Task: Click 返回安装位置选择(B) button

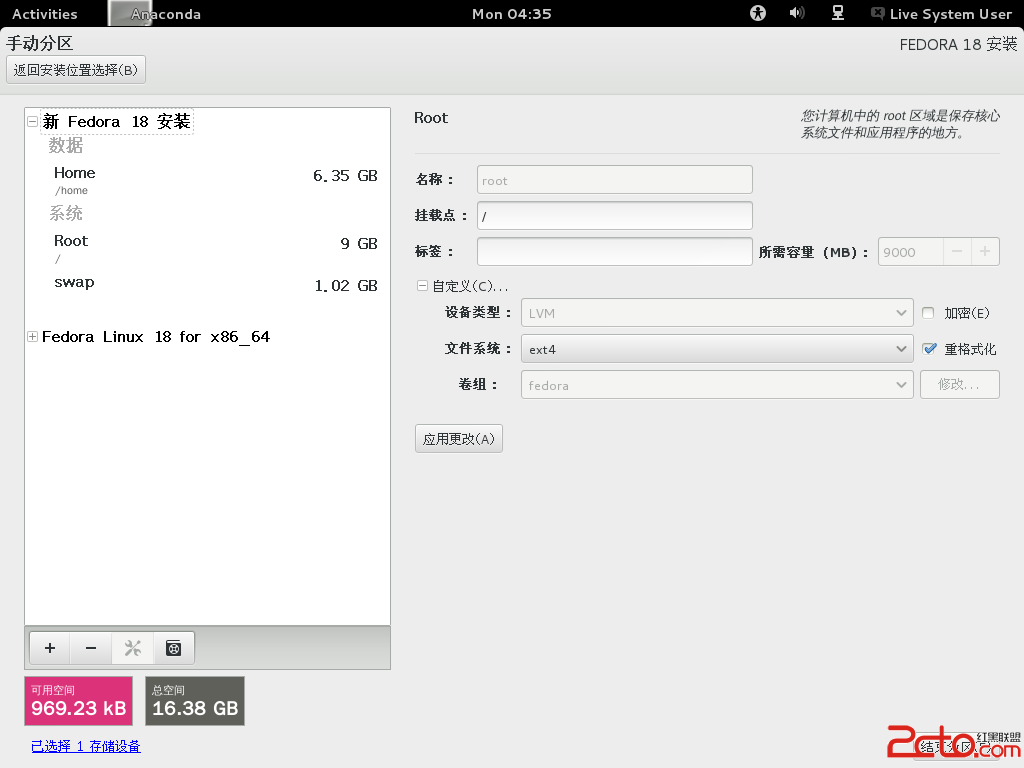Action: [x=76, y=70]
